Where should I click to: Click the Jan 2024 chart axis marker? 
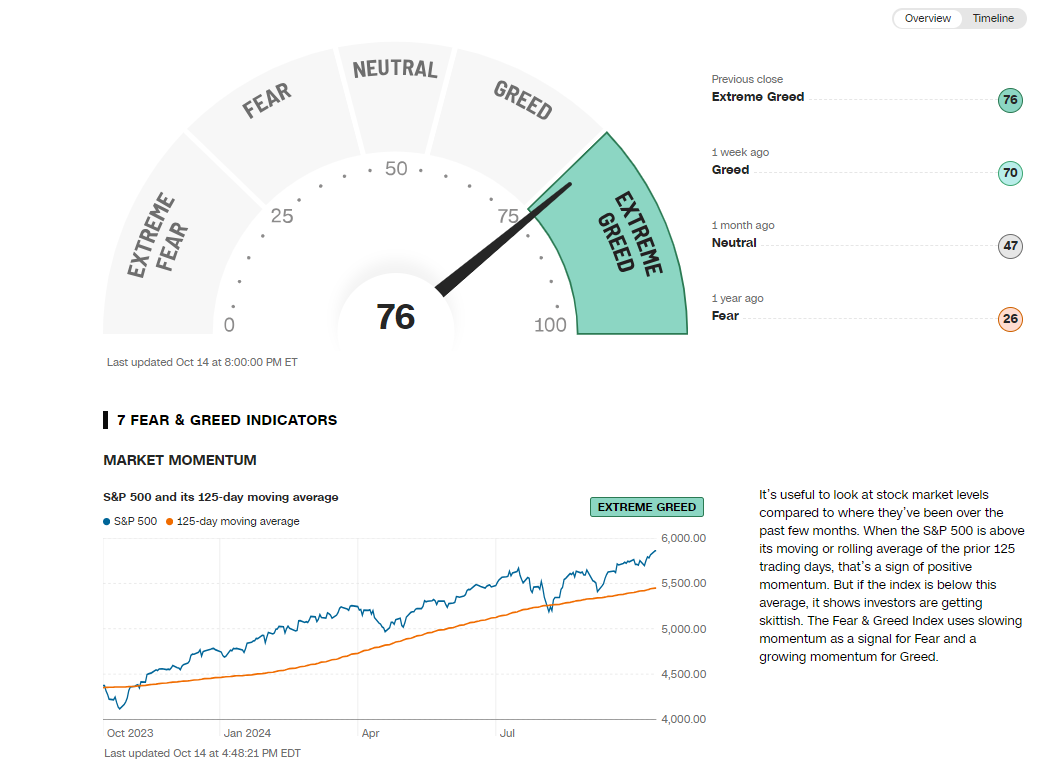247,733
